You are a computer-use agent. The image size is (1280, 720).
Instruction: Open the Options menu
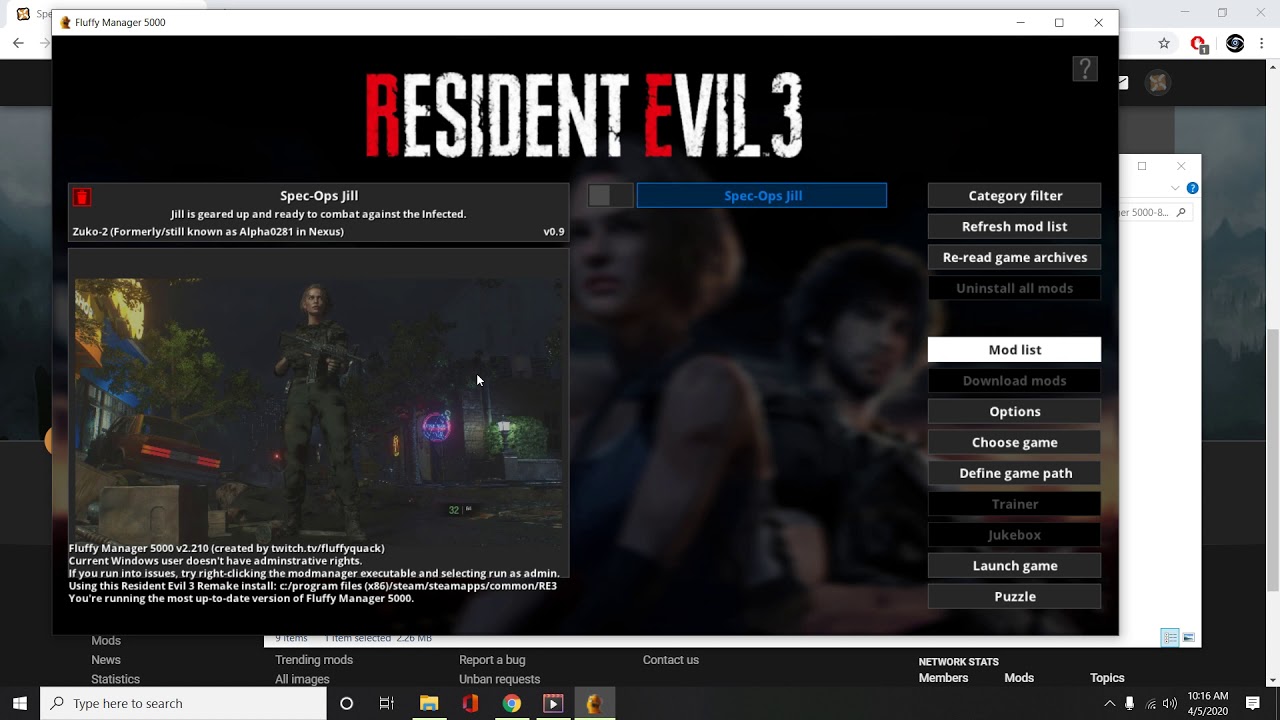[x=1014, y=411]
